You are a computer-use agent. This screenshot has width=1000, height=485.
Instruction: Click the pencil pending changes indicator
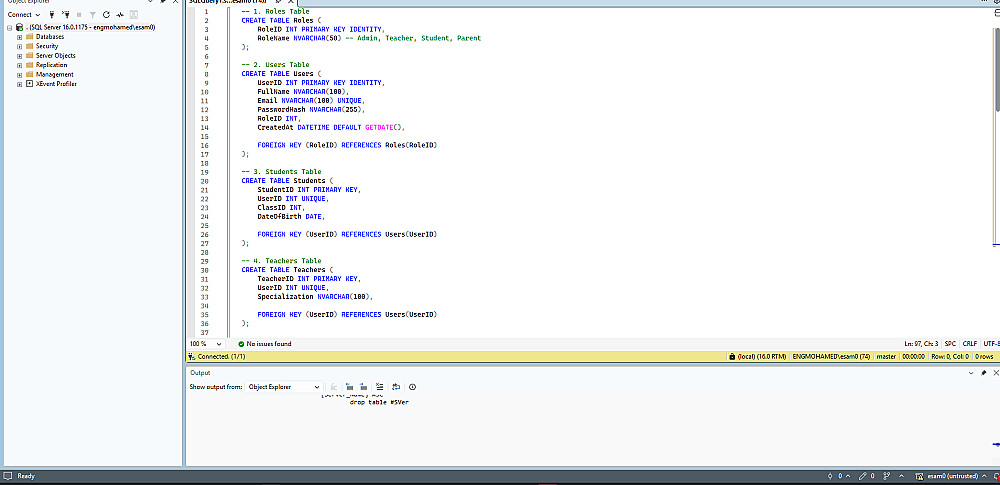click(x=866, y=476)
